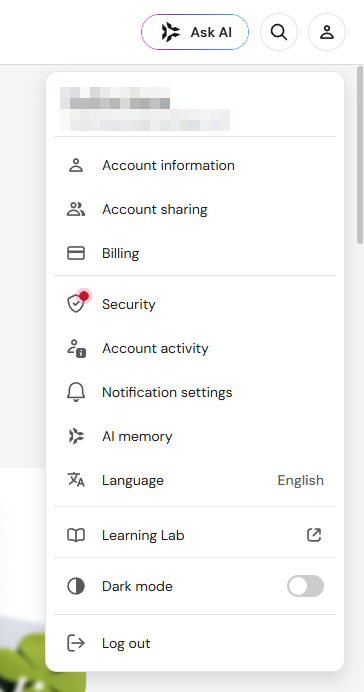This screenshot has height=692, width=364.
Task: Open the profile avatar icon menu
Action: click(x=327, y=32)
